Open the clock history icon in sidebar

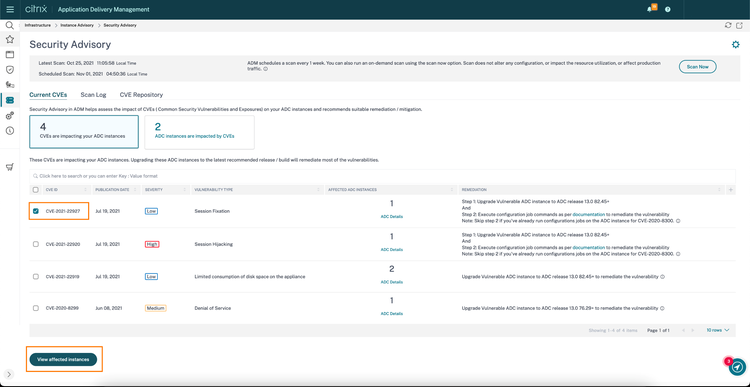tap(10, 131)
